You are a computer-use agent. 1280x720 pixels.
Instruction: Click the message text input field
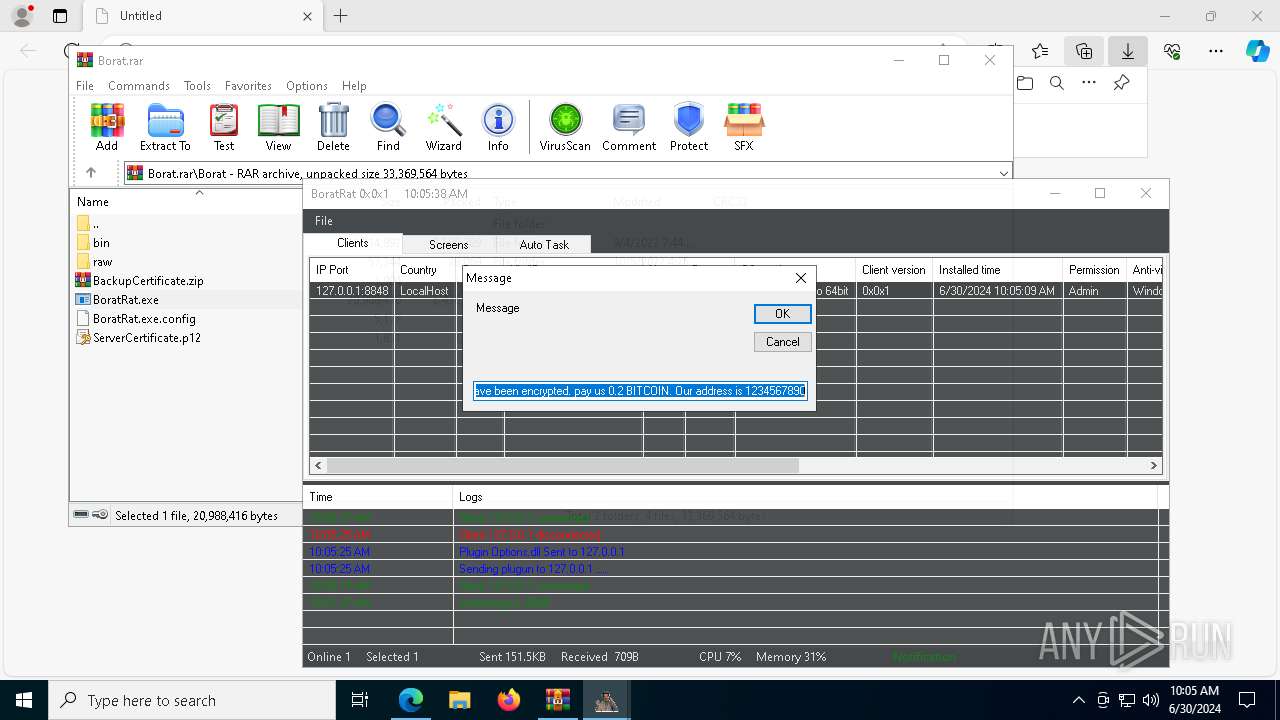point(640,390)
